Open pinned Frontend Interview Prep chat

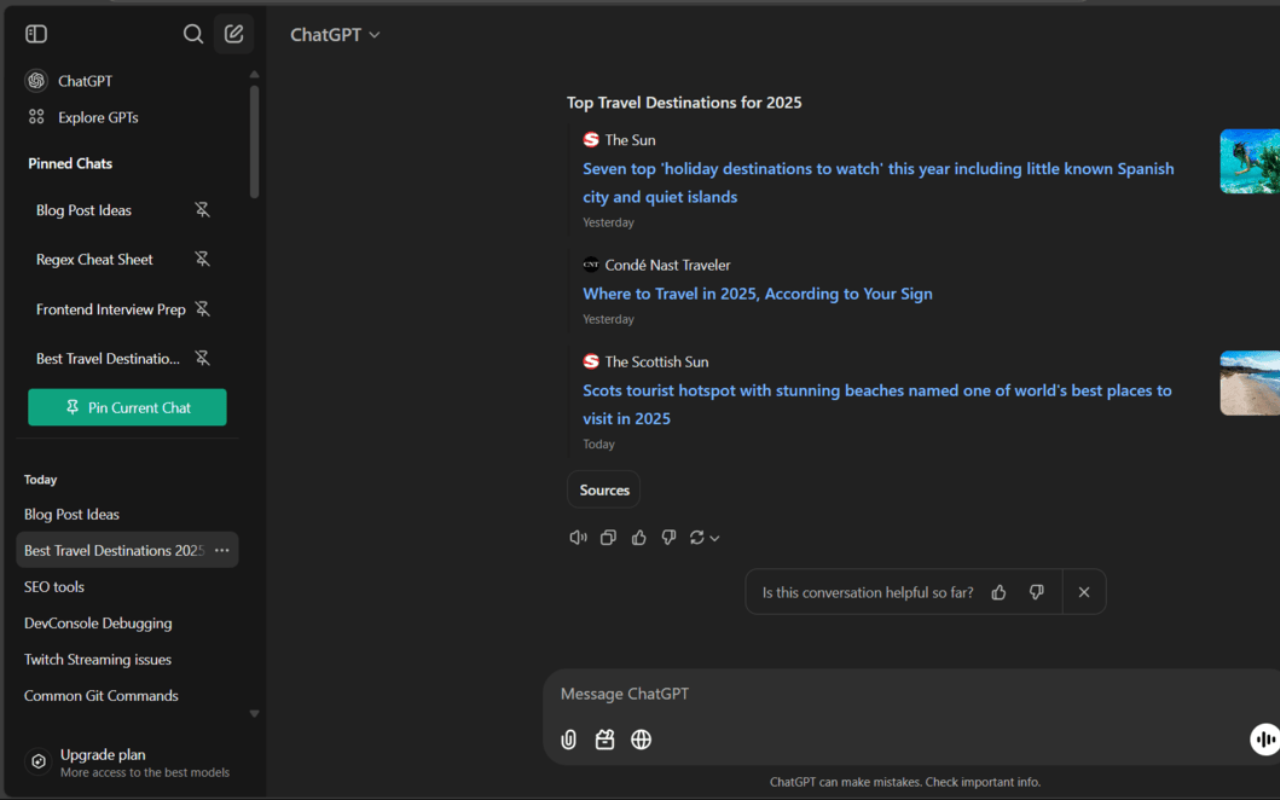pos(111,309)
